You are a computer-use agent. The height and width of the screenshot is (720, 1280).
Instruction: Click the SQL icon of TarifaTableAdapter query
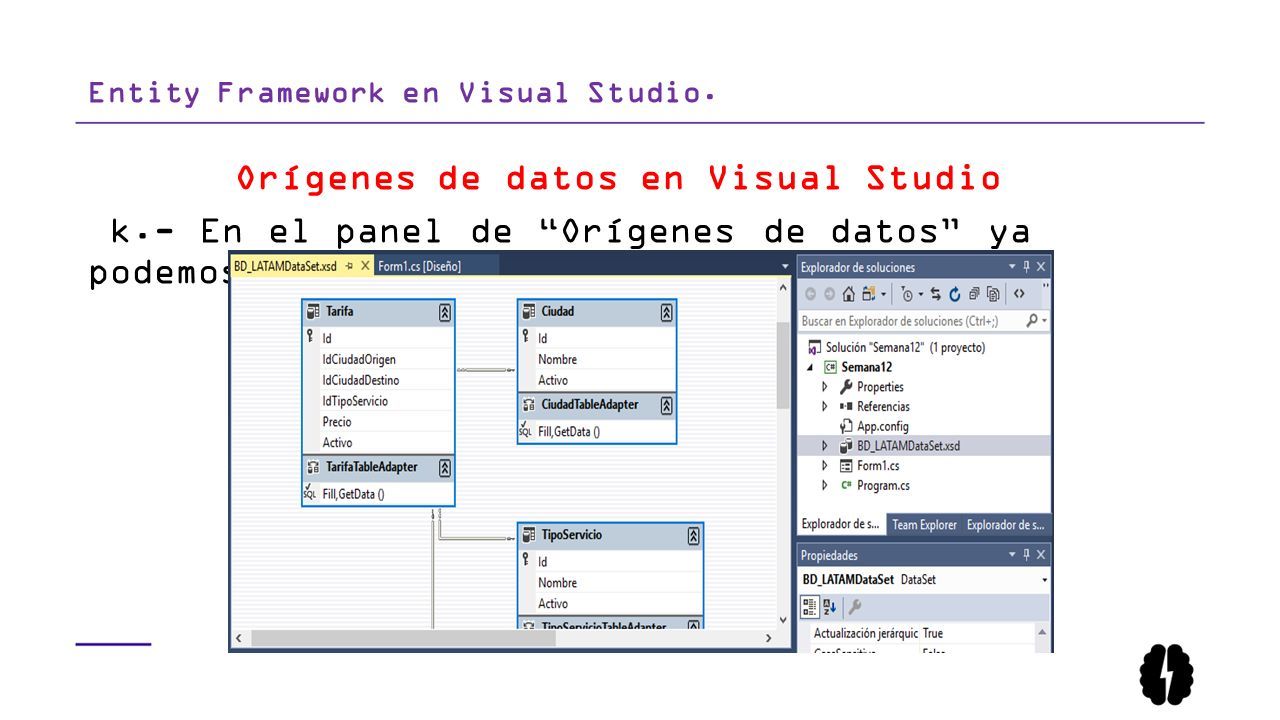pos(310,492)
